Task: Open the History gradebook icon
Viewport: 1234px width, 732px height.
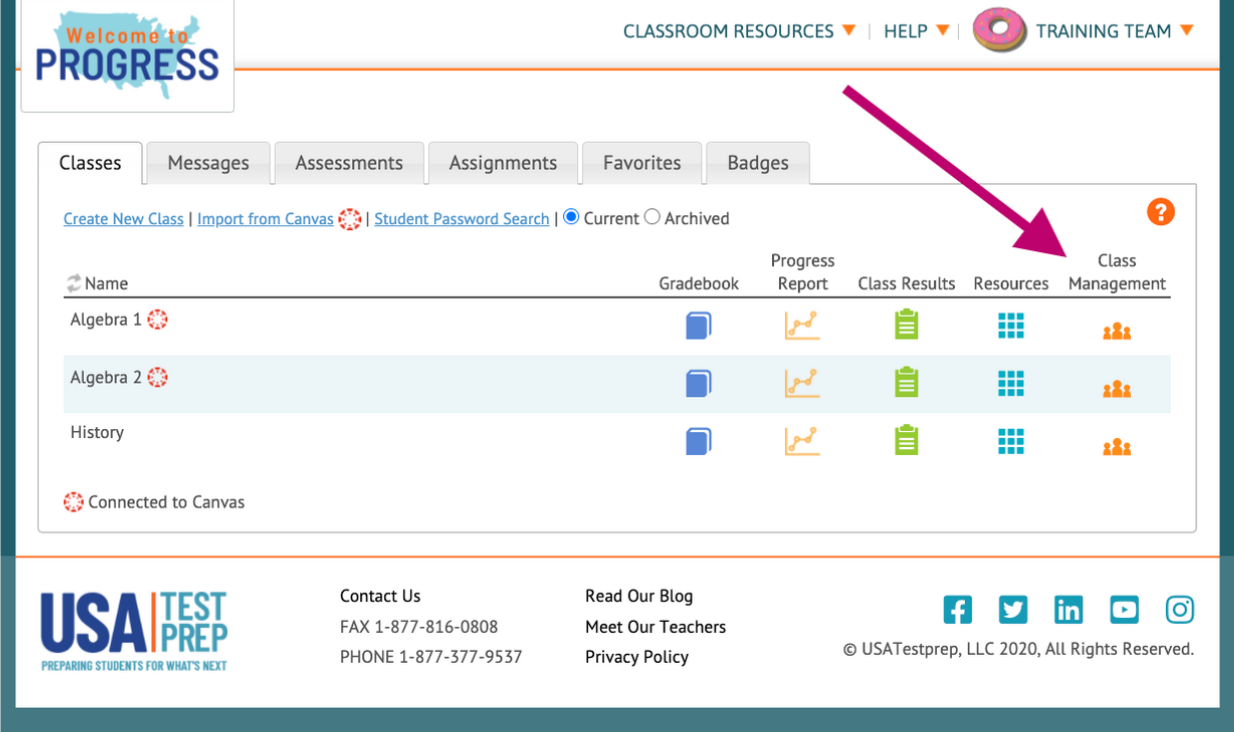Action: tap(698, 441)
